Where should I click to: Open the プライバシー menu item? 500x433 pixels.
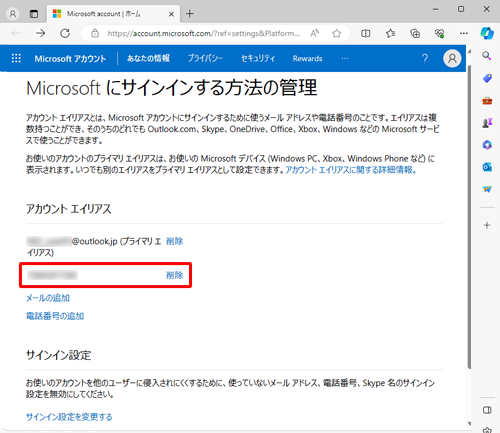[205, 59]
